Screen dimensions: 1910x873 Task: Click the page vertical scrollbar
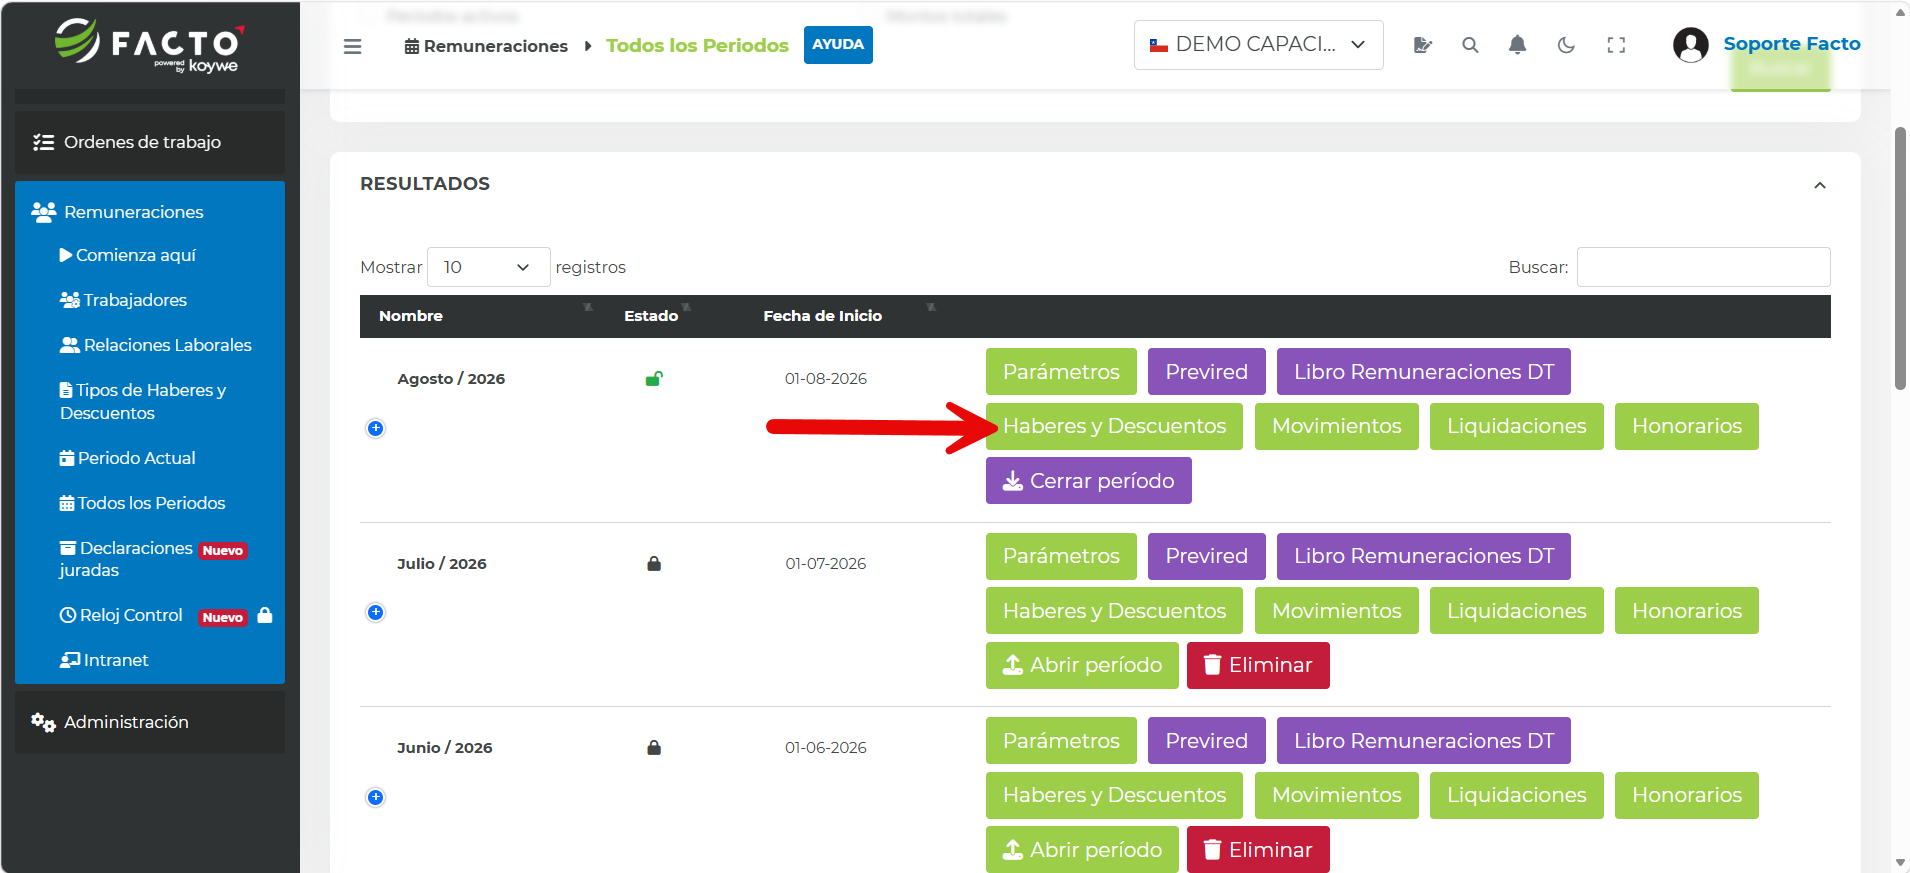[x=1900, y=258]
